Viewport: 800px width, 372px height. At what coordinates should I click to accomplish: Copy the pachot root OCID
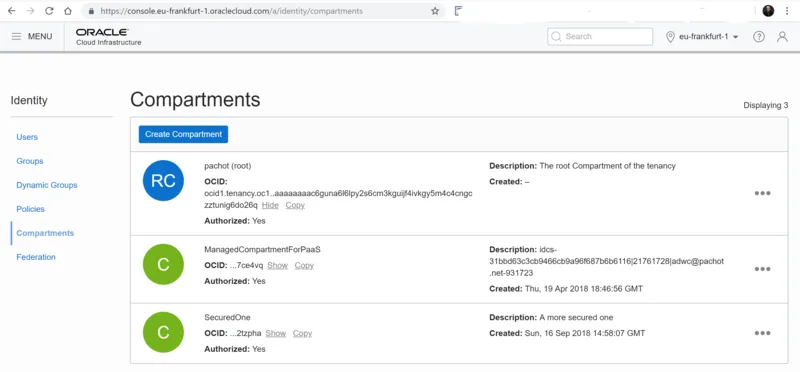click(x=295, y=205)
